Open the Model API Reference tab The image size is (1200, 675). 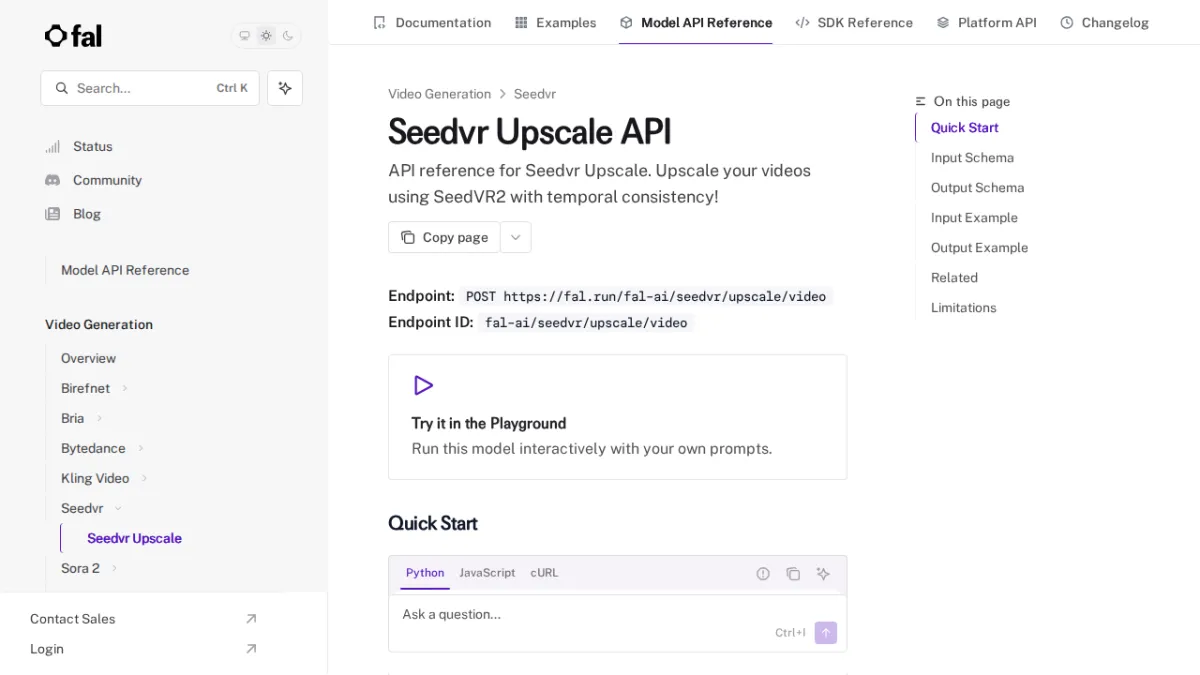pos(696,22)
